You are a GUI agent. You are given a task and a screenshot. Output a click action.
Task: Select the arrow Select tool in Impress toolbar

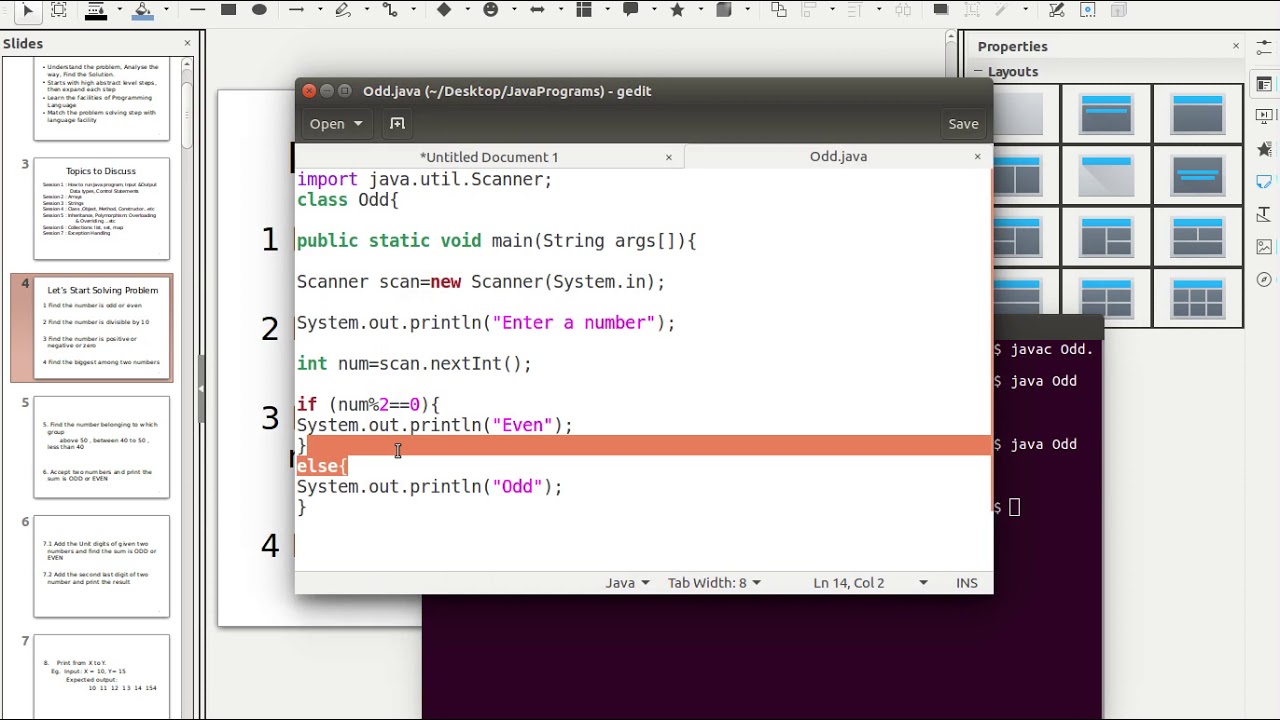27,10
